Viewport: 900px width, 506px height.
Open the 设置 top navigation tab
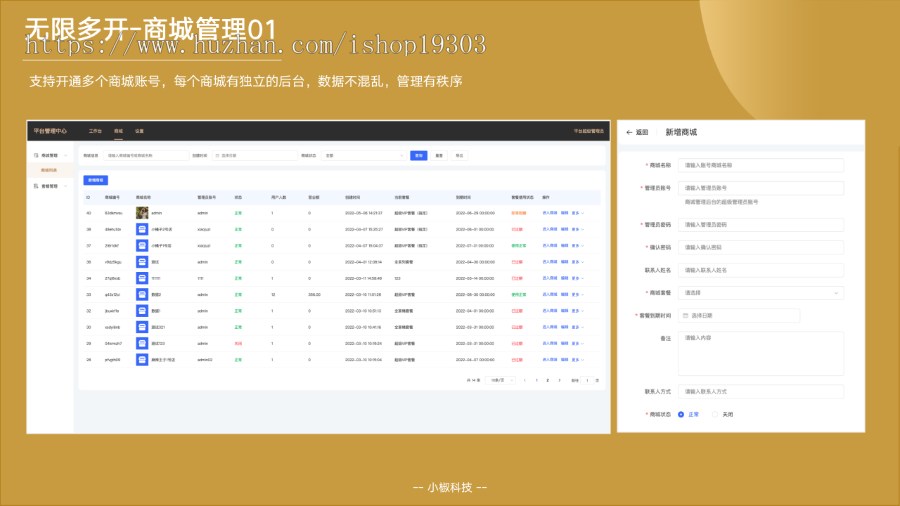(x=139, y=131)
